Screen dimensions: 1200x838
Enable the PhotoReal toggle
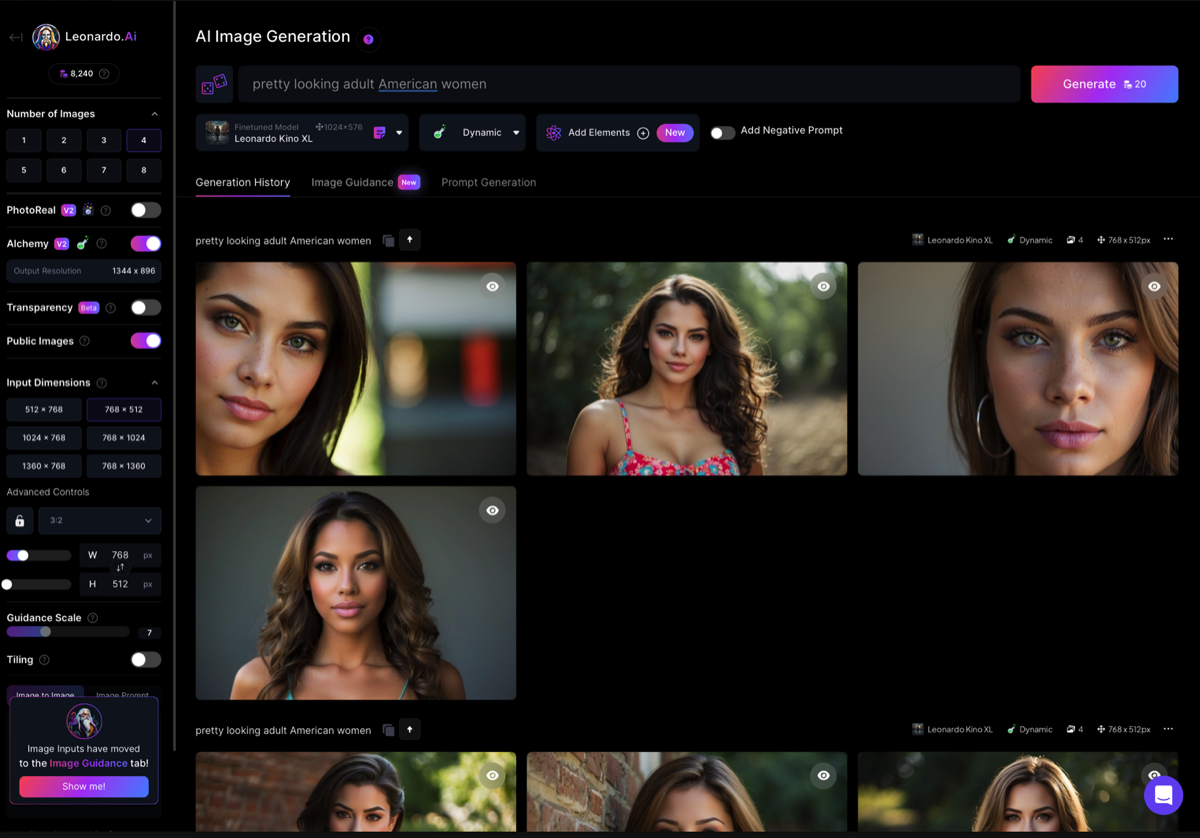145,210
